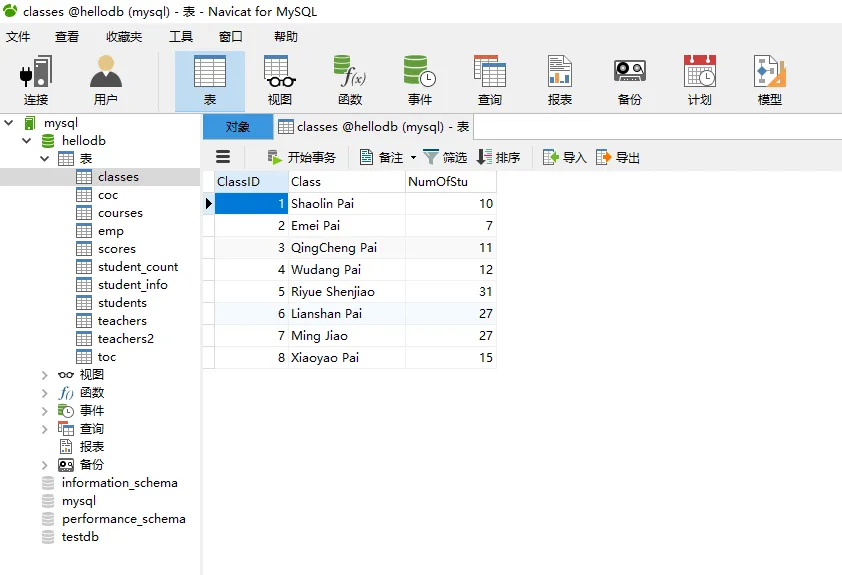Screen dimensions: 842x575
Task: Open the Connection (连接) tool
Action: [36, 81]
